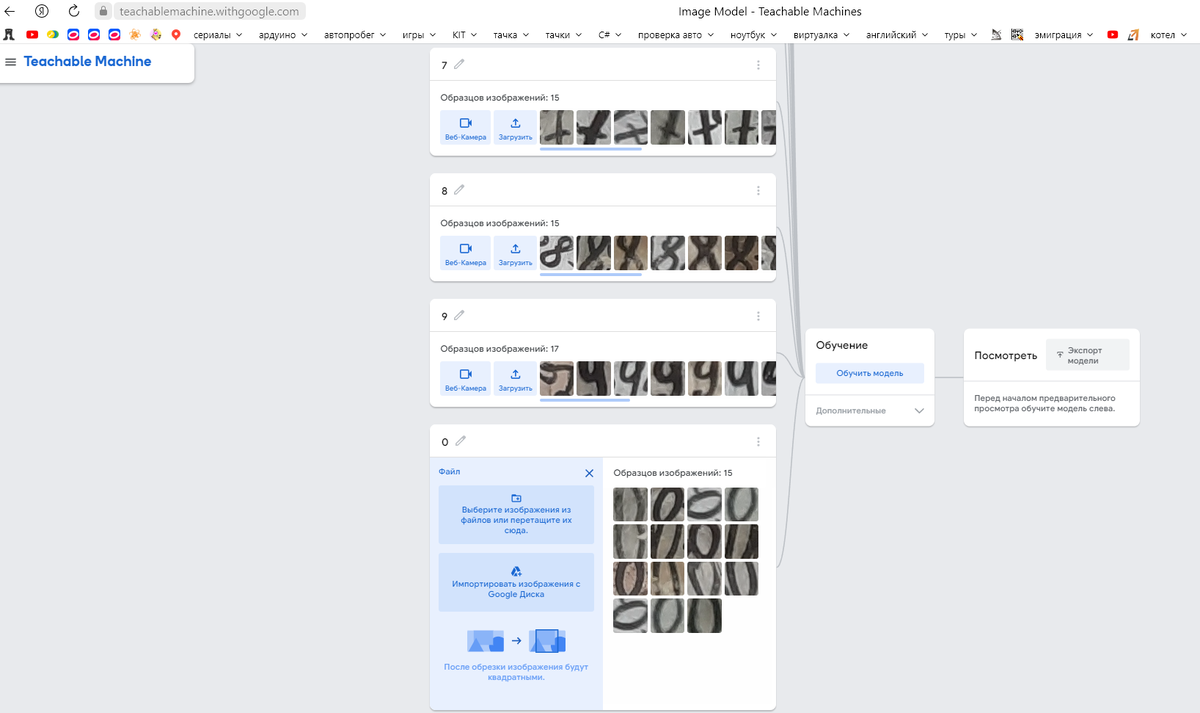Image resolution: width=1200 pixels, height=713 pixels.
Task: Open the сериалы bookmarks folder
Action: [x=218, y=34]
